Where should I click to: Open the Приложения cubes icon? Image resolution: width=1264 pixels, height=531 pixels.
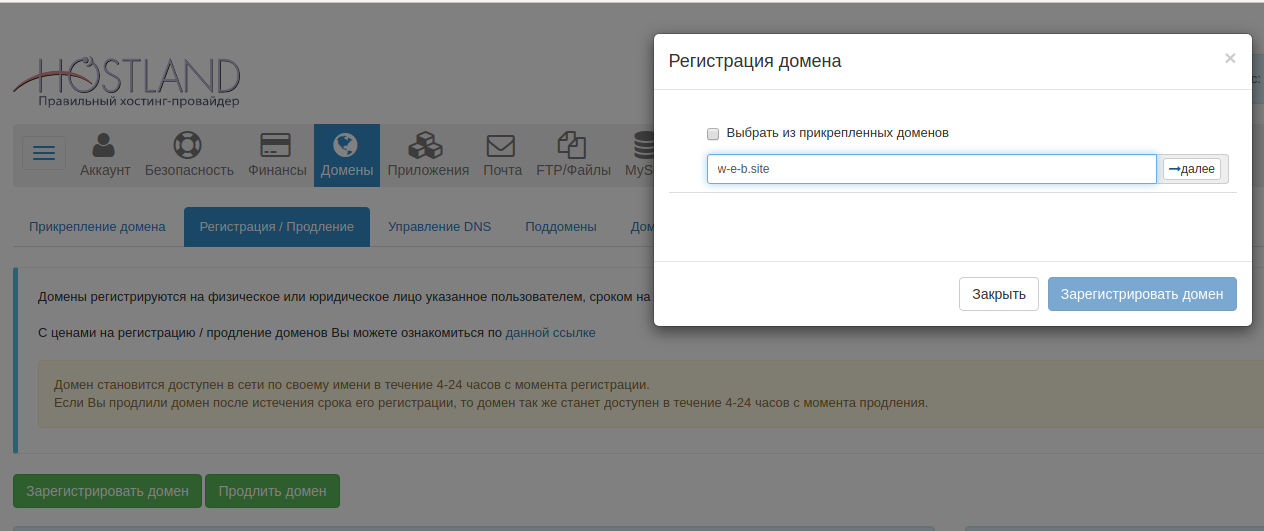[427, 146]
